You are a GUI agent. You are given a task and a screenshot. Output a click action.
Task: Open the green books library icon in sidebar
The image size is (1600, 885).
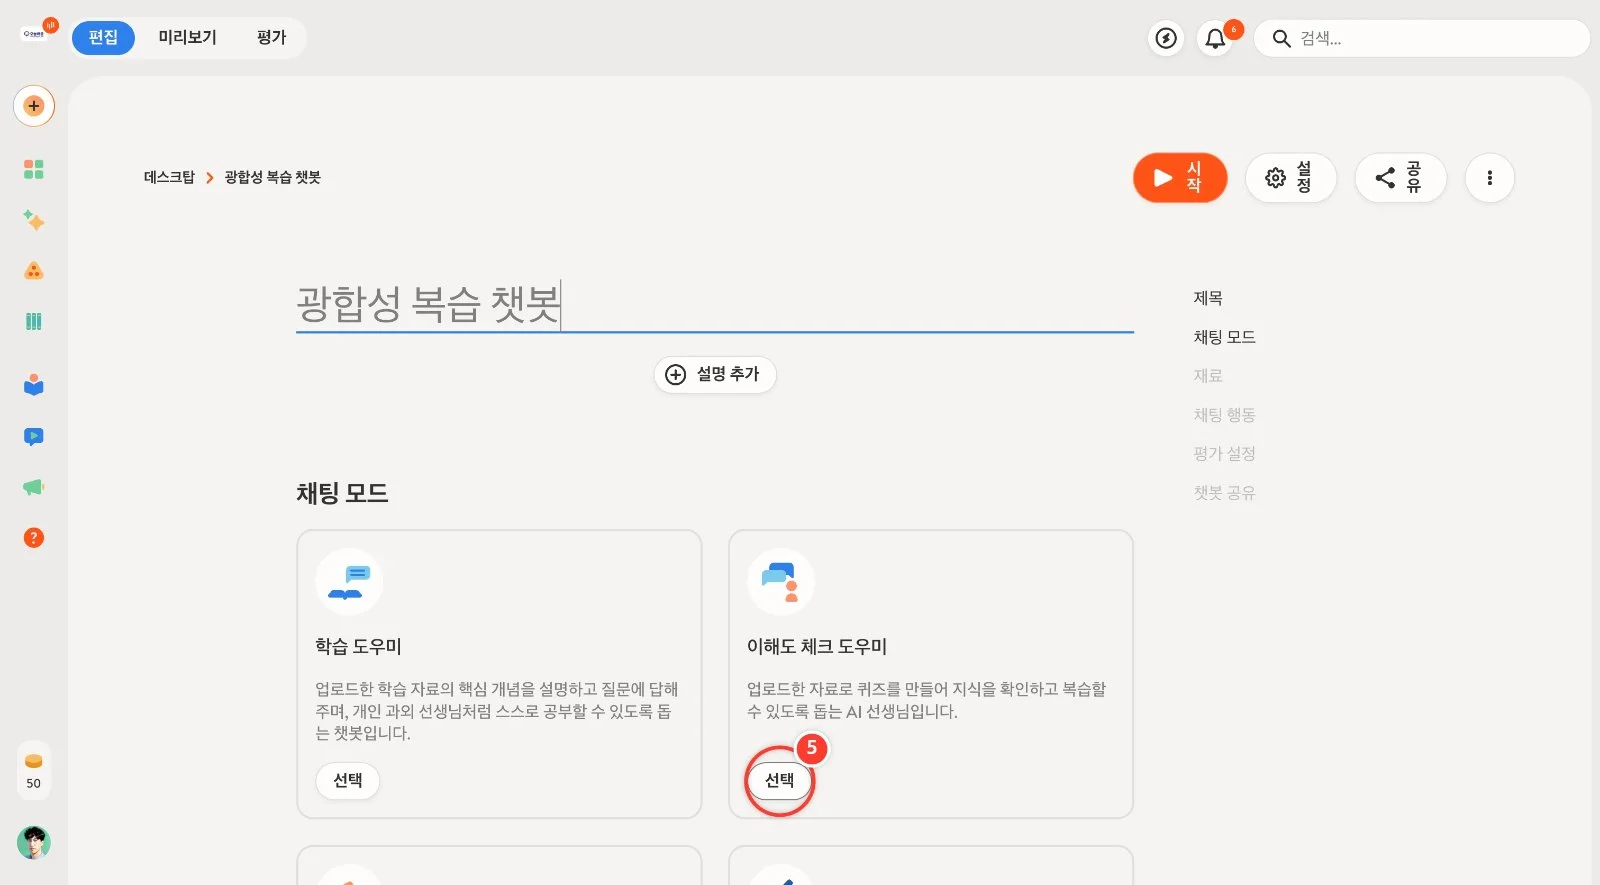(x=34, y=321)
